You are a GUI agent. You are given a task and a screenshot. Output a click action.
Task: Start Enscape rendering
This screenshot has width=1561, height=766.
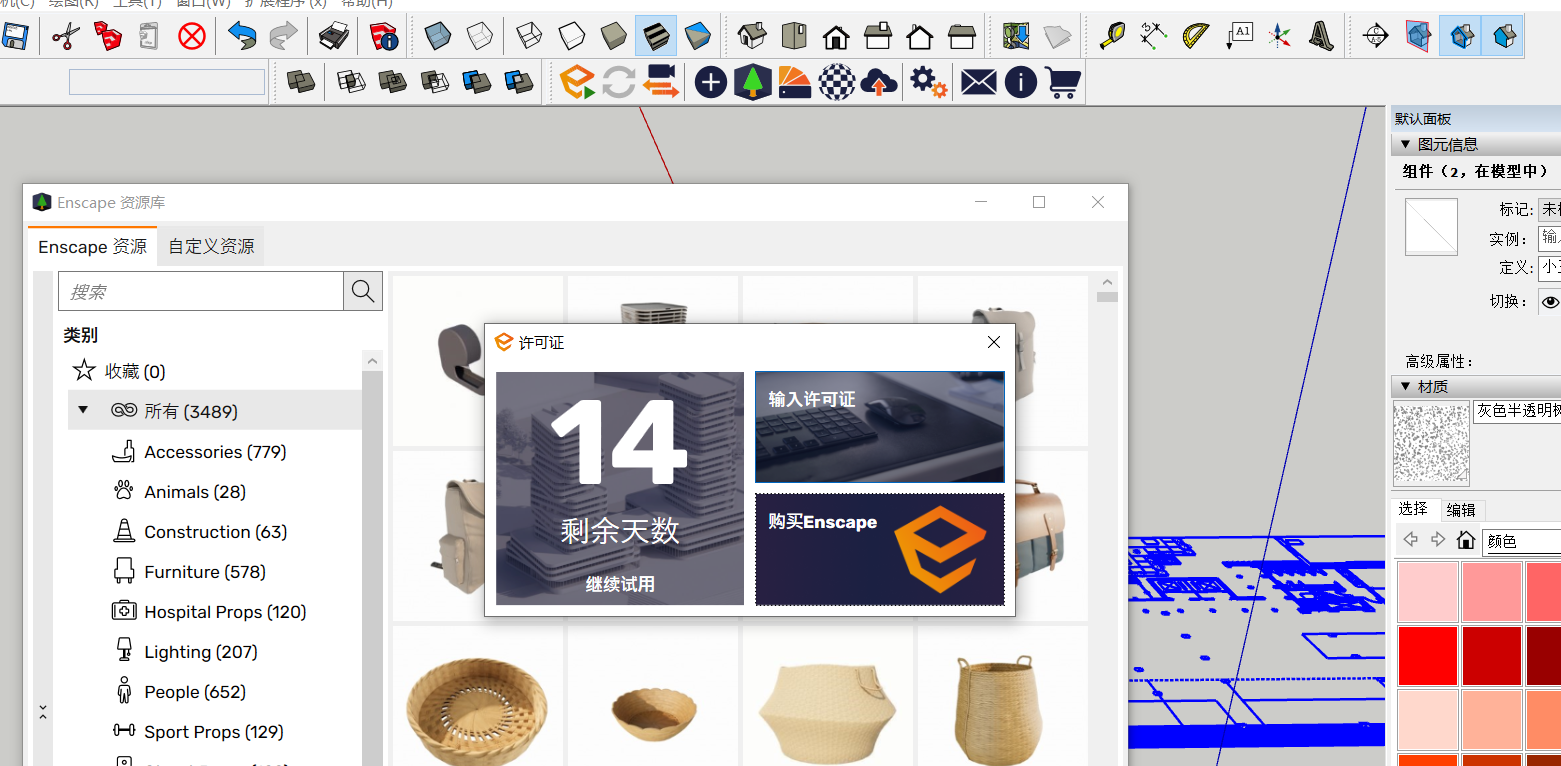[x=577, y=81]
